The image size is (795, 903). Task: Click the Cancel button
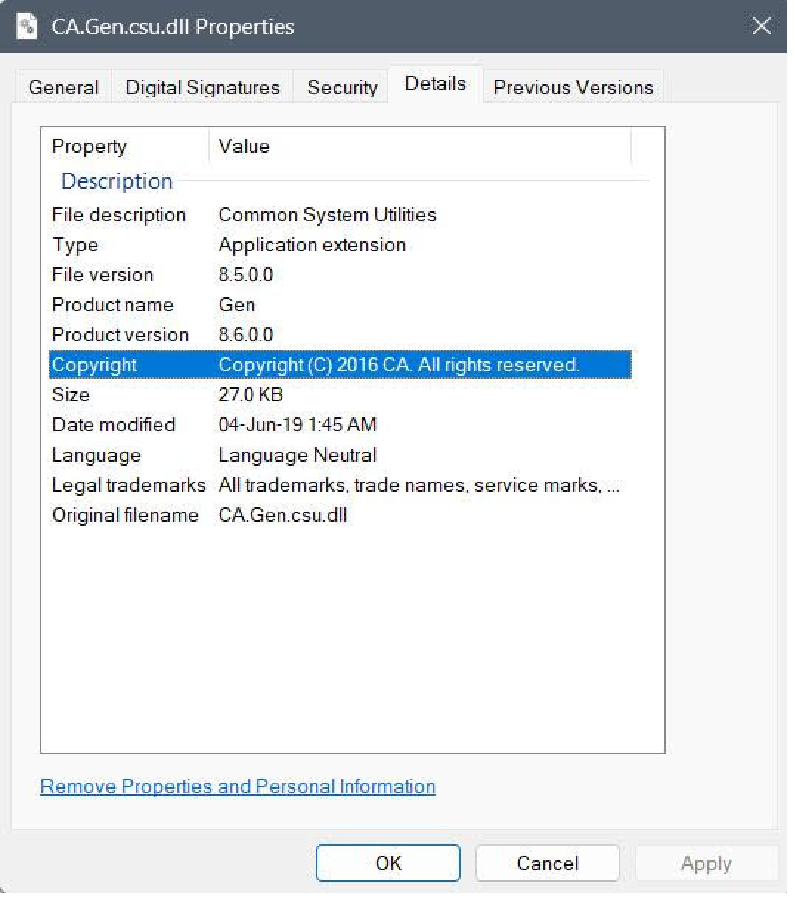coord(547,863)
